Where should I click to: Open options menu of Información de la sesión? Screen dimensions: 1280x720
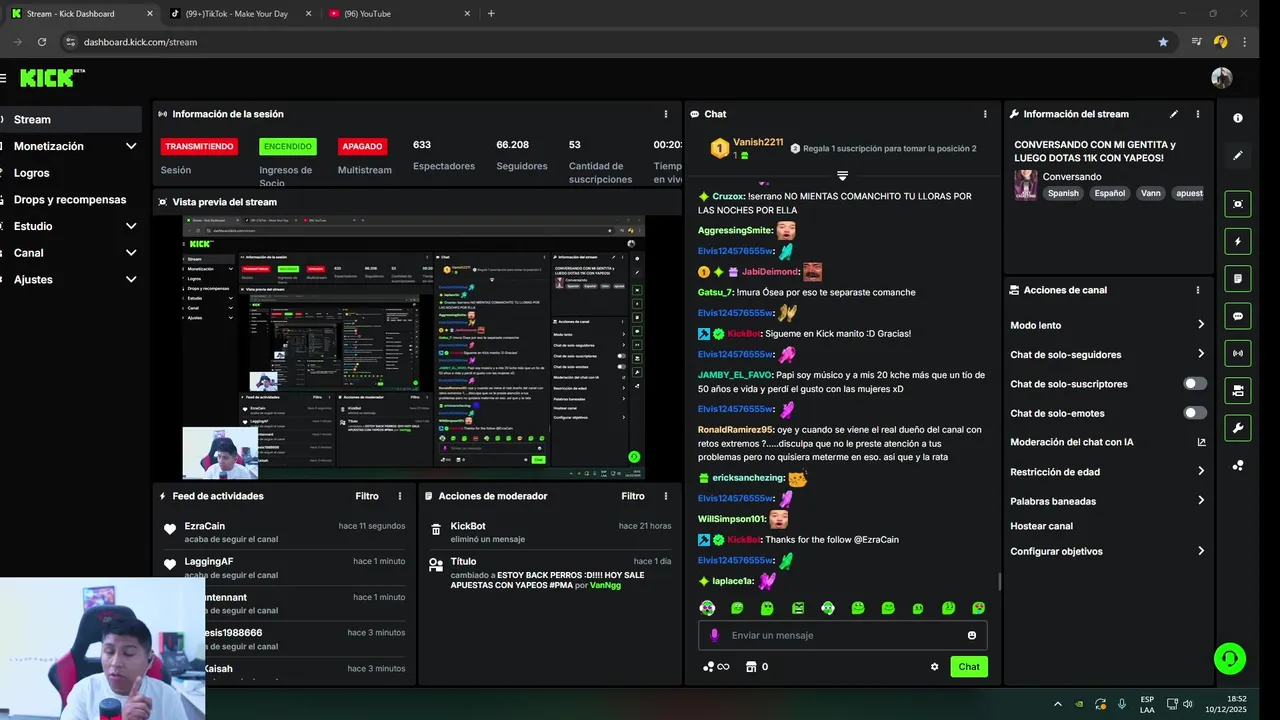tap(666, 114)
